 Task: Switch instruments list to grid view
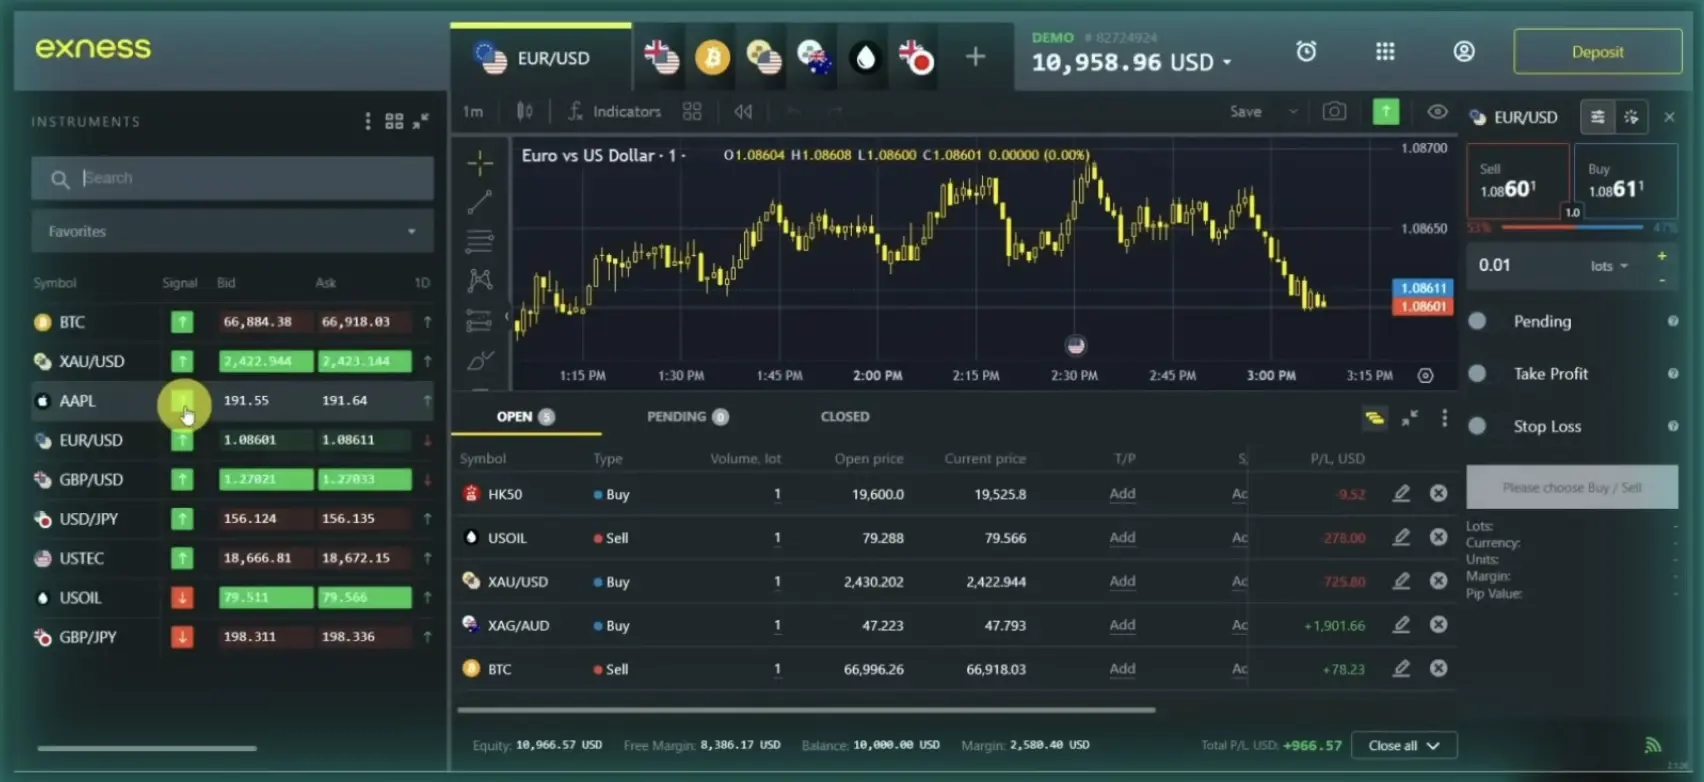click(x=394, y=121)
